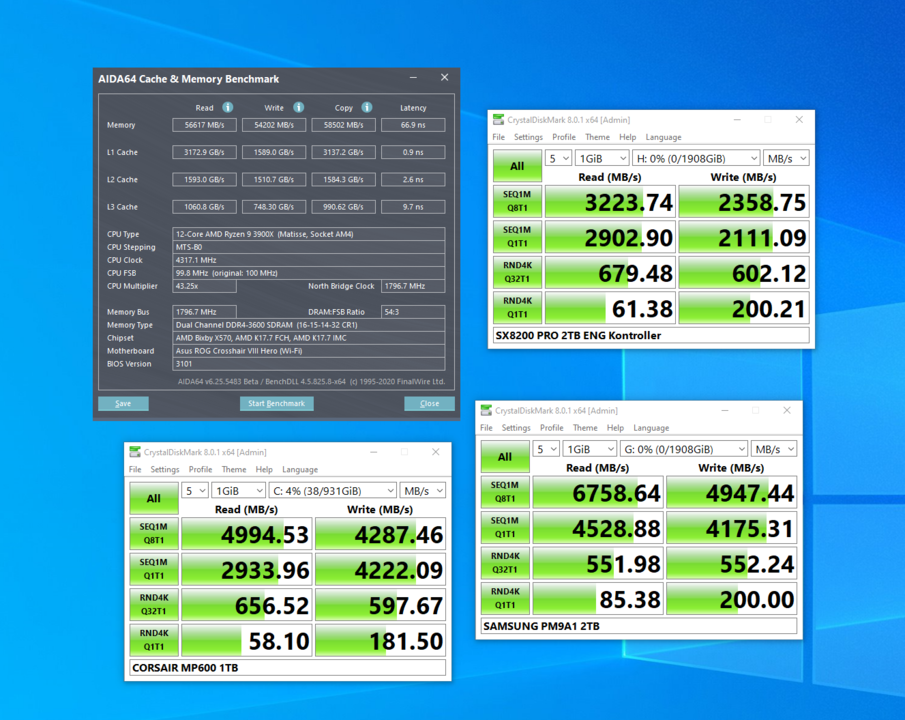
Task: Open test count dropdown in SX8200 window
Action: [x=559, y=158]
